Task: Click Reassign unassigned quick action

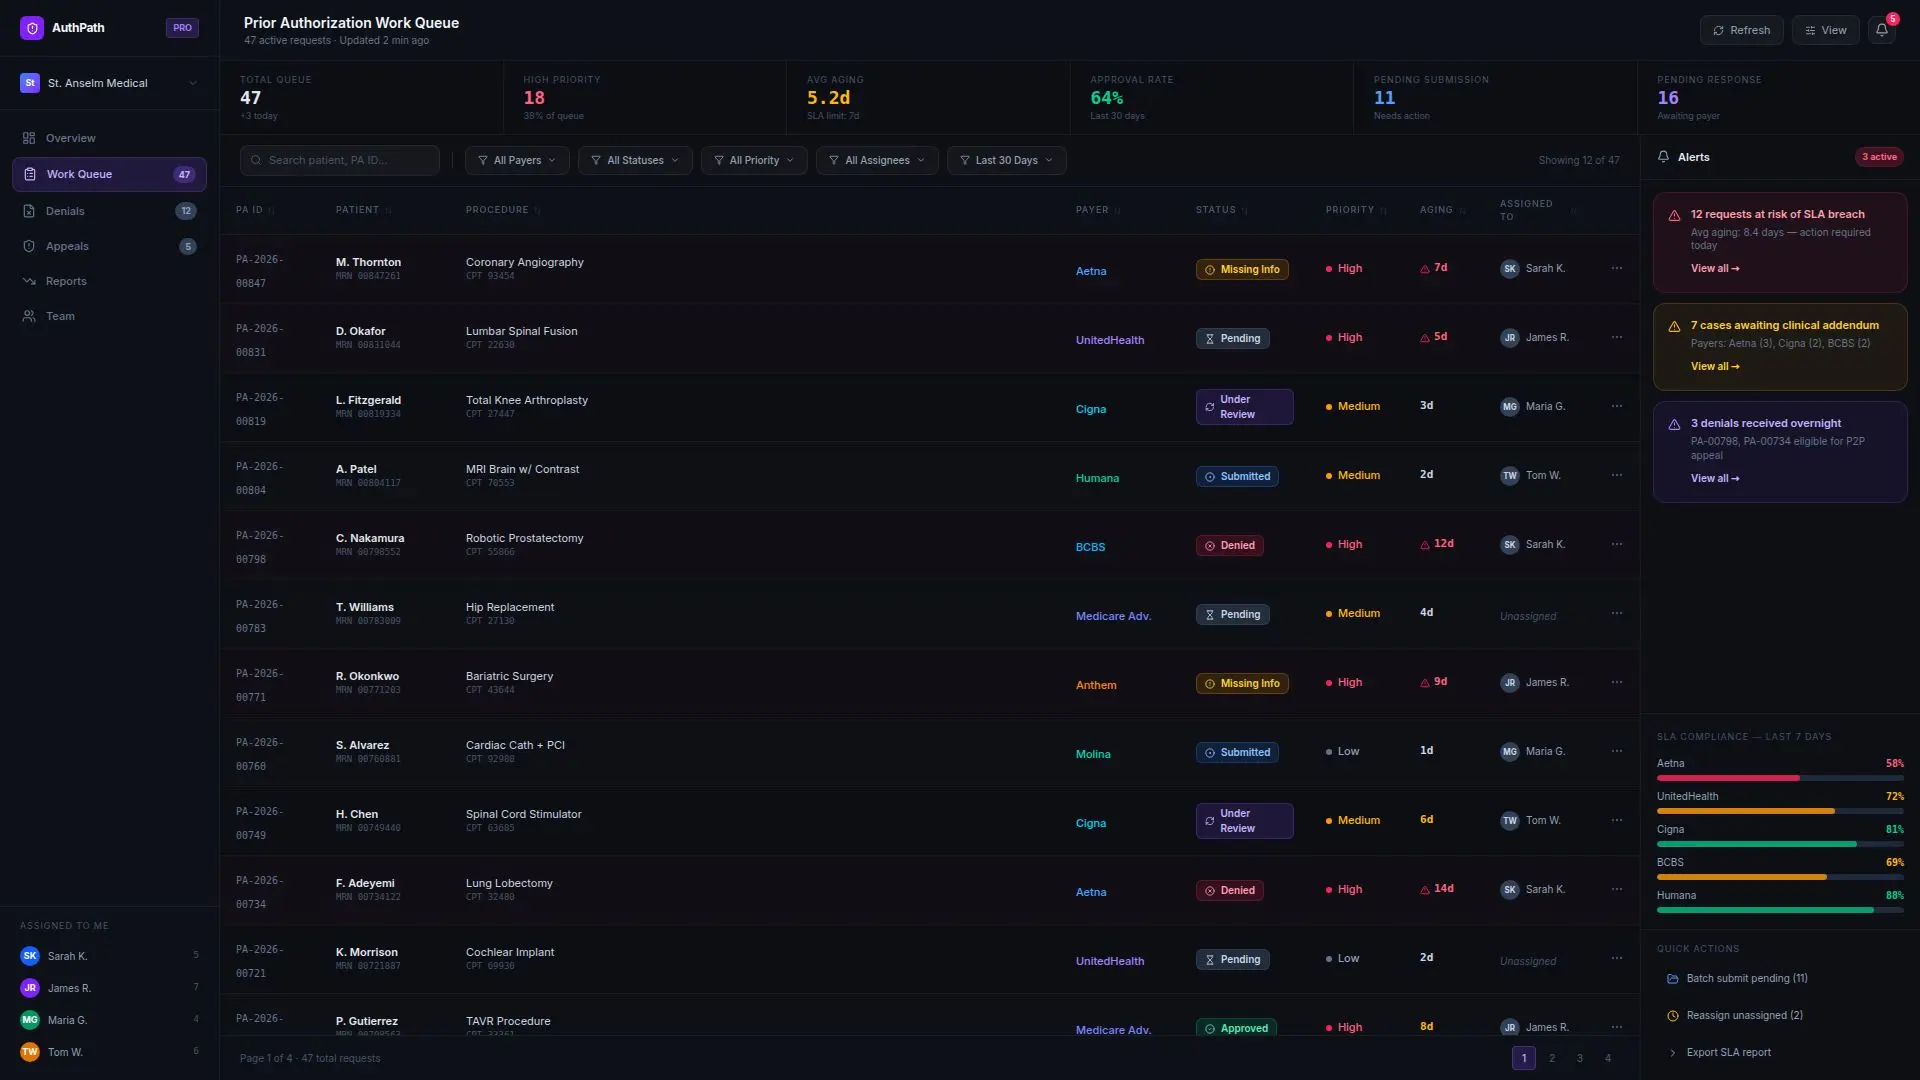Action: tap(1744, 1015)
